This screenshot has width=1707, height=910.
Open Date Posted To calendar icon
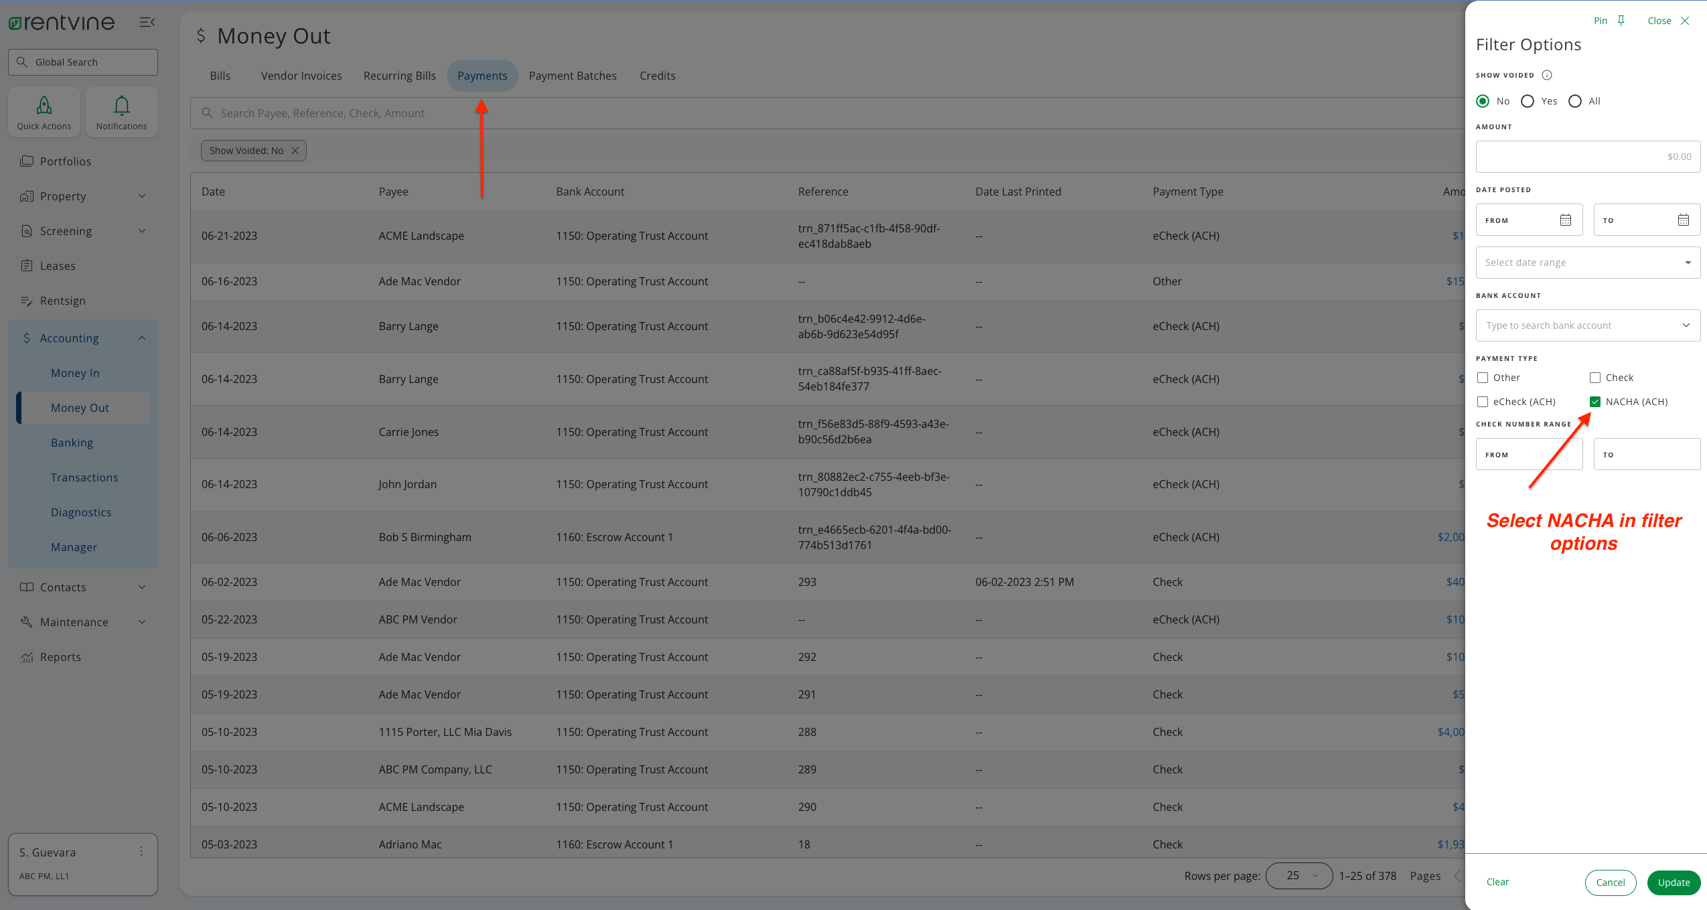pos(1683,220)
